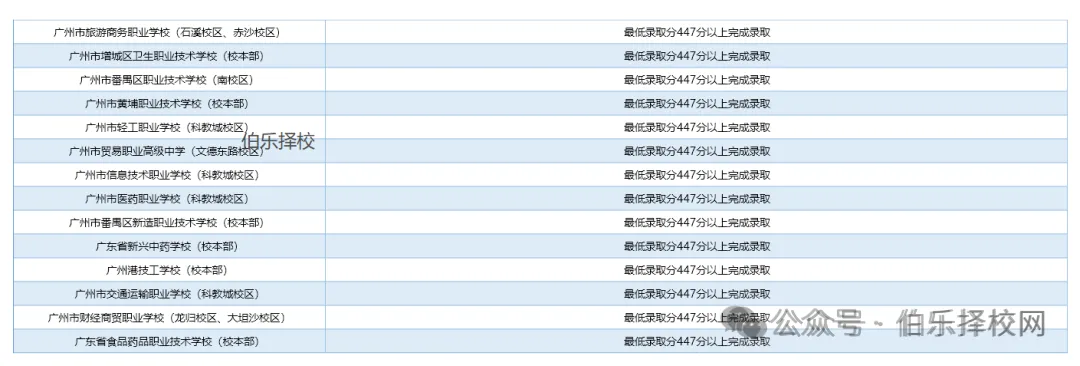Click 最低录取分447分 cell for 信息技术职业学校
The image size is (1080, 366).
696,175
